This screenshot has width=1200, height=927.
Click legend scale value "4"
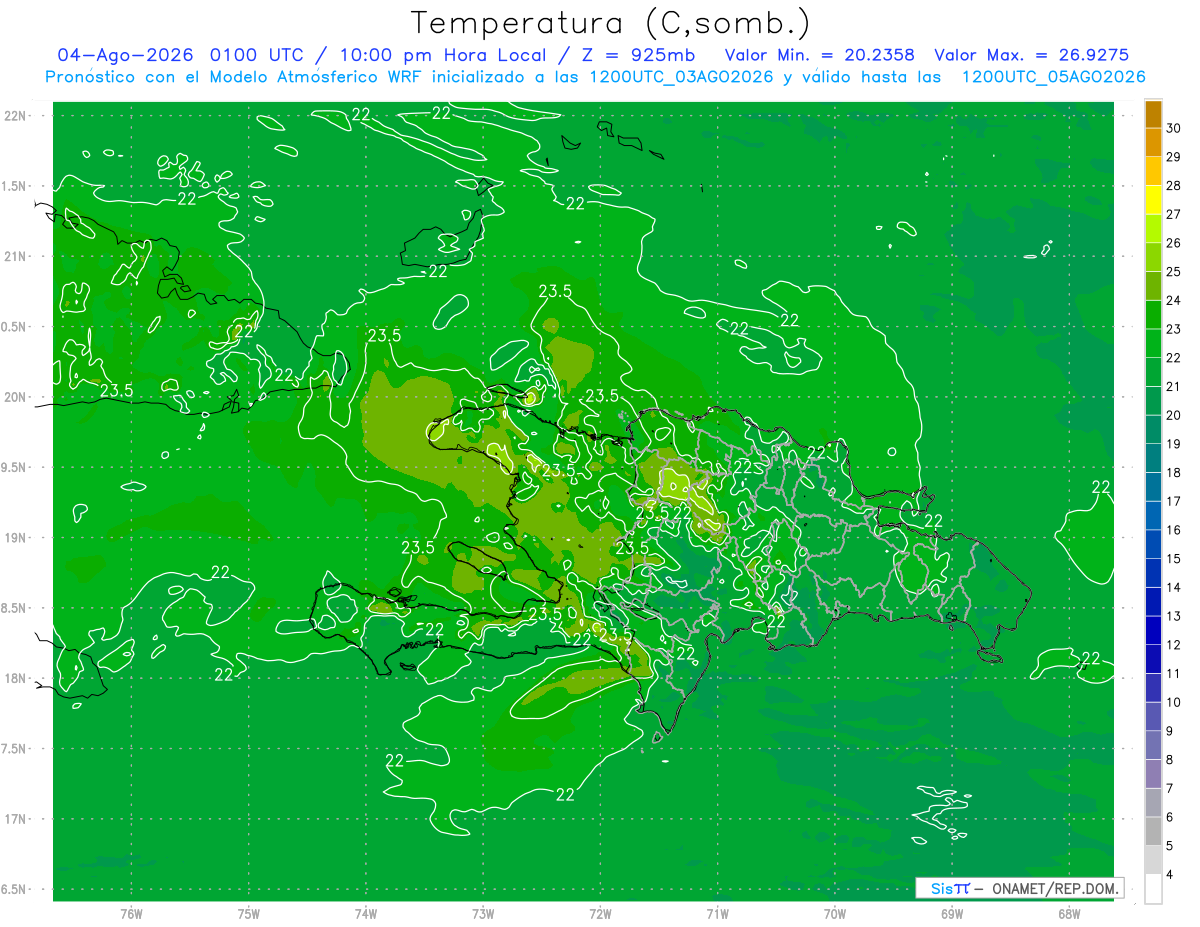1170,875
